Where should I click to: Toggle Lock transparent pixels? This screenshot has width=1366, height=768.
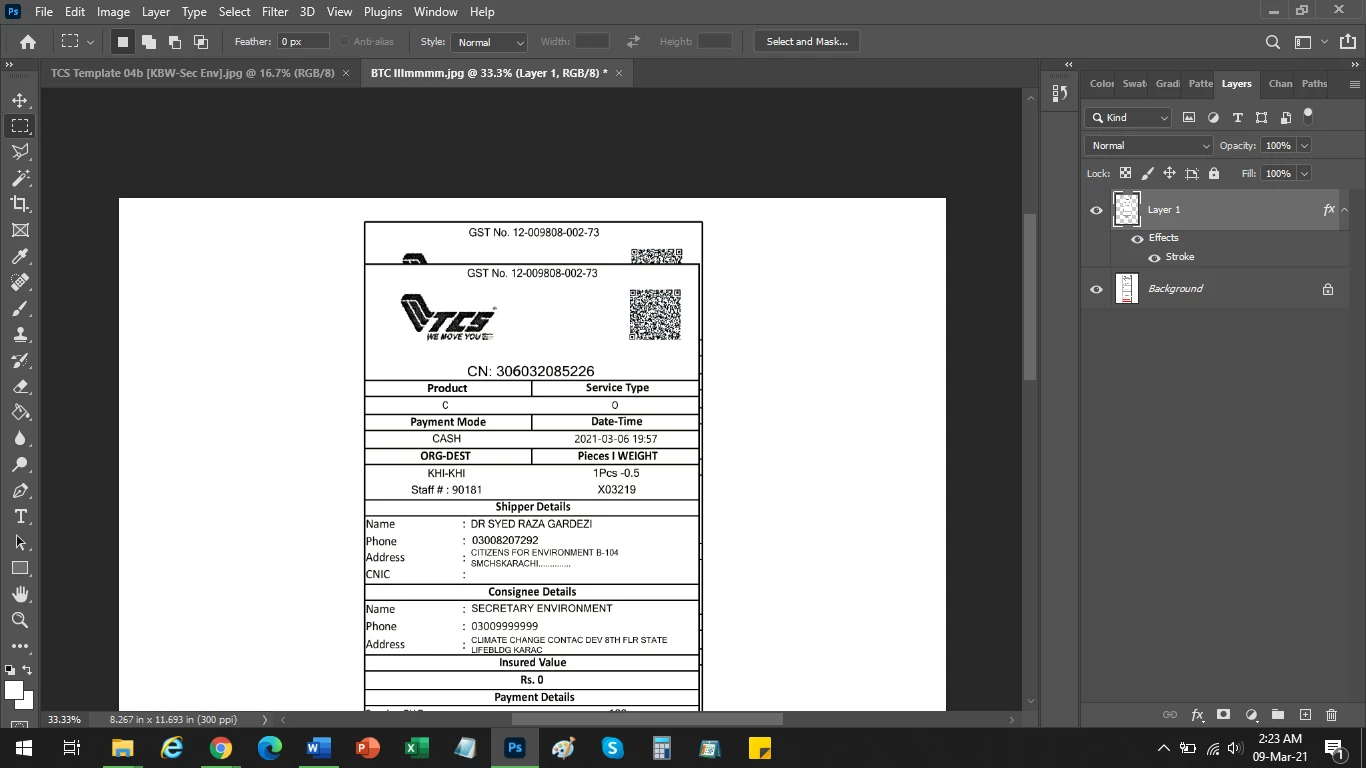[1125, 173]
